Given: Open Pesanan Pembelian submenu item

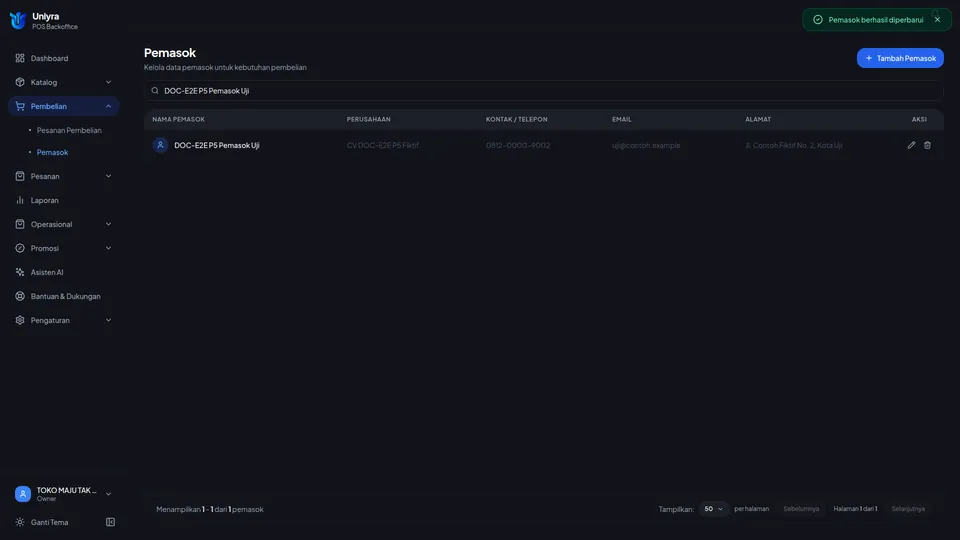Looking at the screenshot, I should 69,130.
